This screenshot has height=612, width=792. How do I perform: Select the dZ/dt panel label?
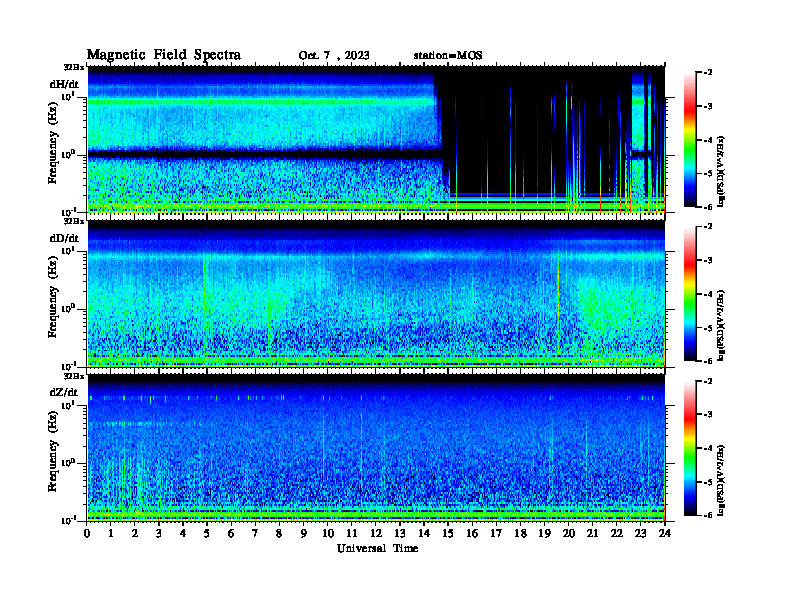pos(64,393)
